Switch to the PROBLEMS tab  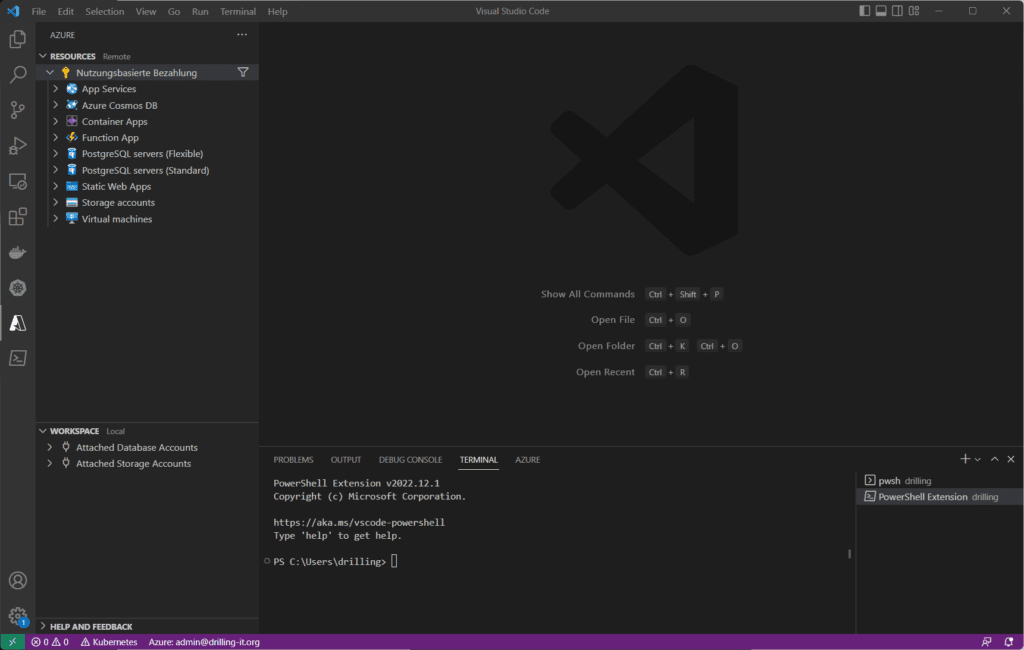pyautogui.click(x=293, y=460)
